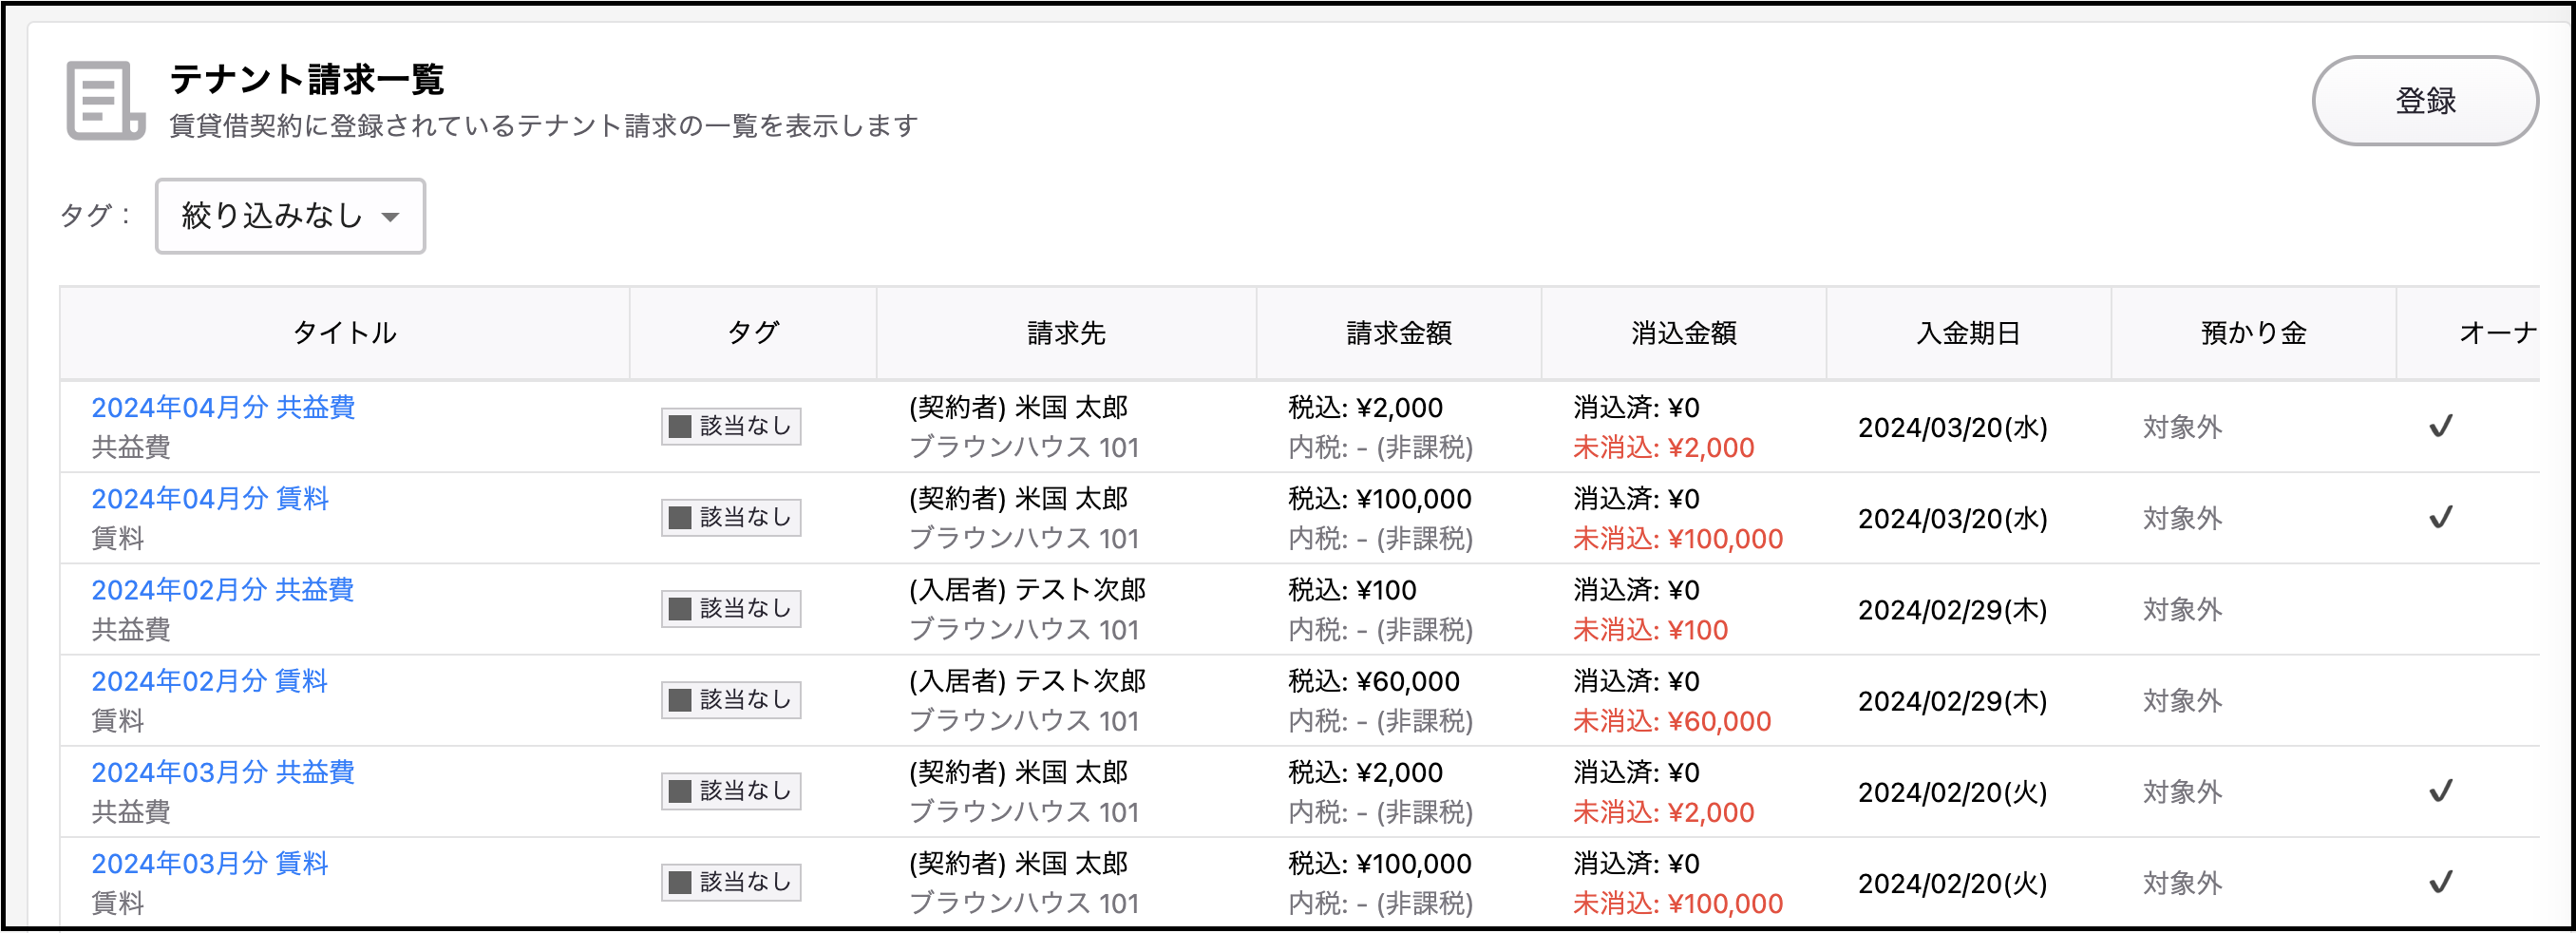Click 該当なし tag in 2024年02月分 賃料 row
Image resolution: width=2576 pixels, height=933 pixels.
[731, 699]
